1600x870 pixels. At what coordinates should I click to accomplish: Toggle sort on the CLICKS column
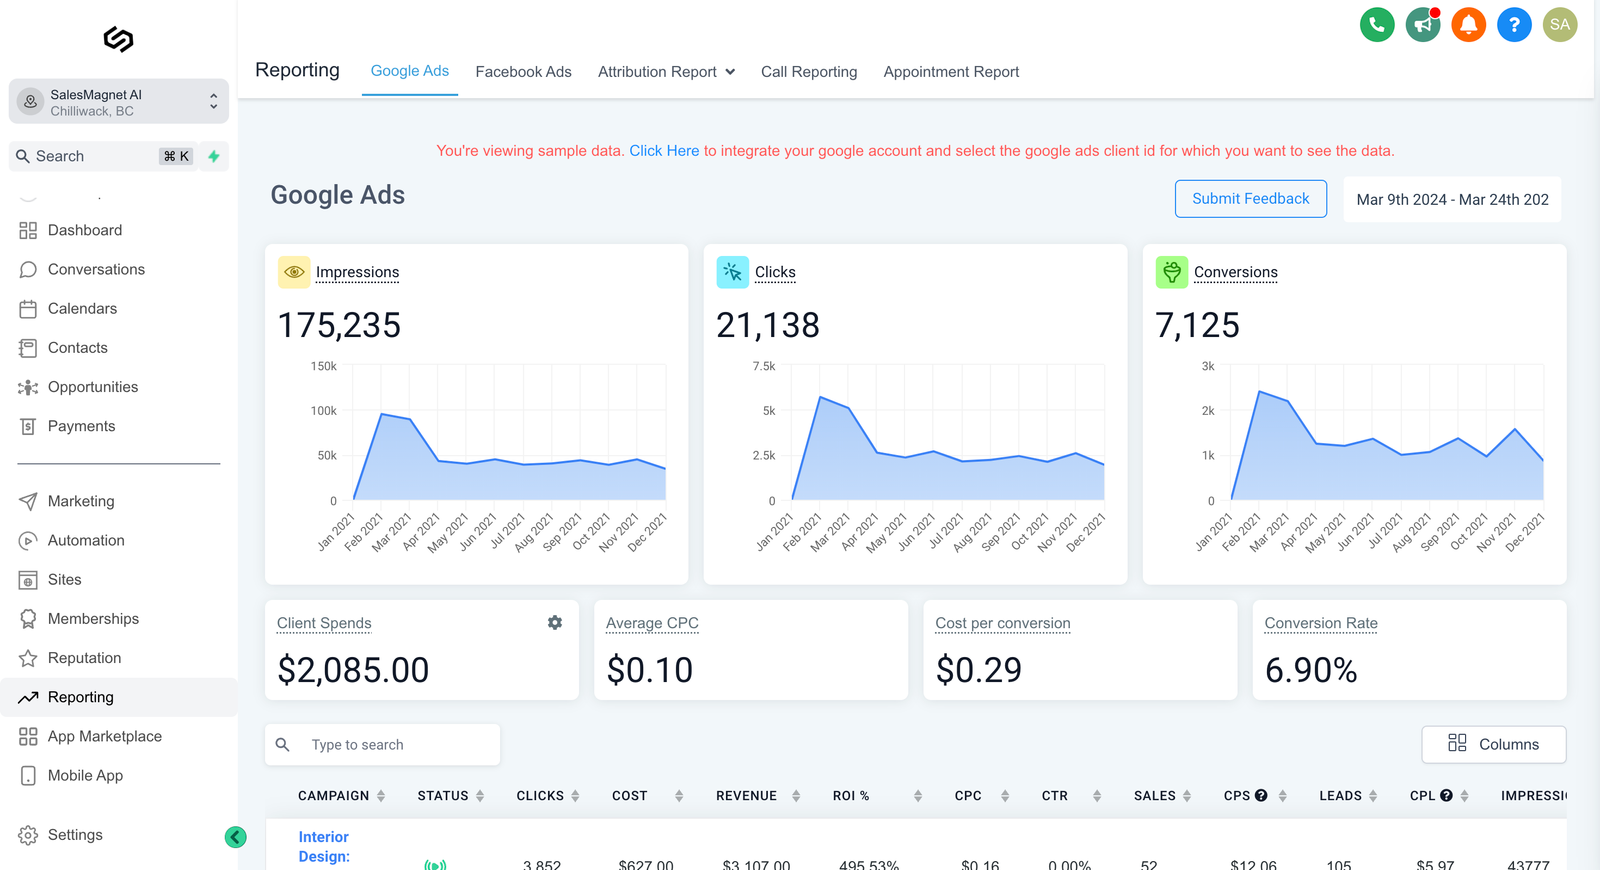click(x=575, y=796)
